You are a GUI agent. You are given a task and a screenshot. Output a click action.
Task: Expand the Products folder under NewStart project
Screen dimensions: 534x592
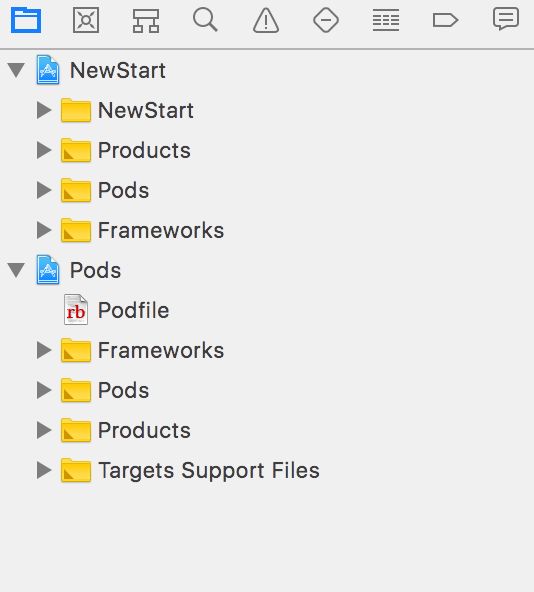pyautogui.click(x=44, y=150)
